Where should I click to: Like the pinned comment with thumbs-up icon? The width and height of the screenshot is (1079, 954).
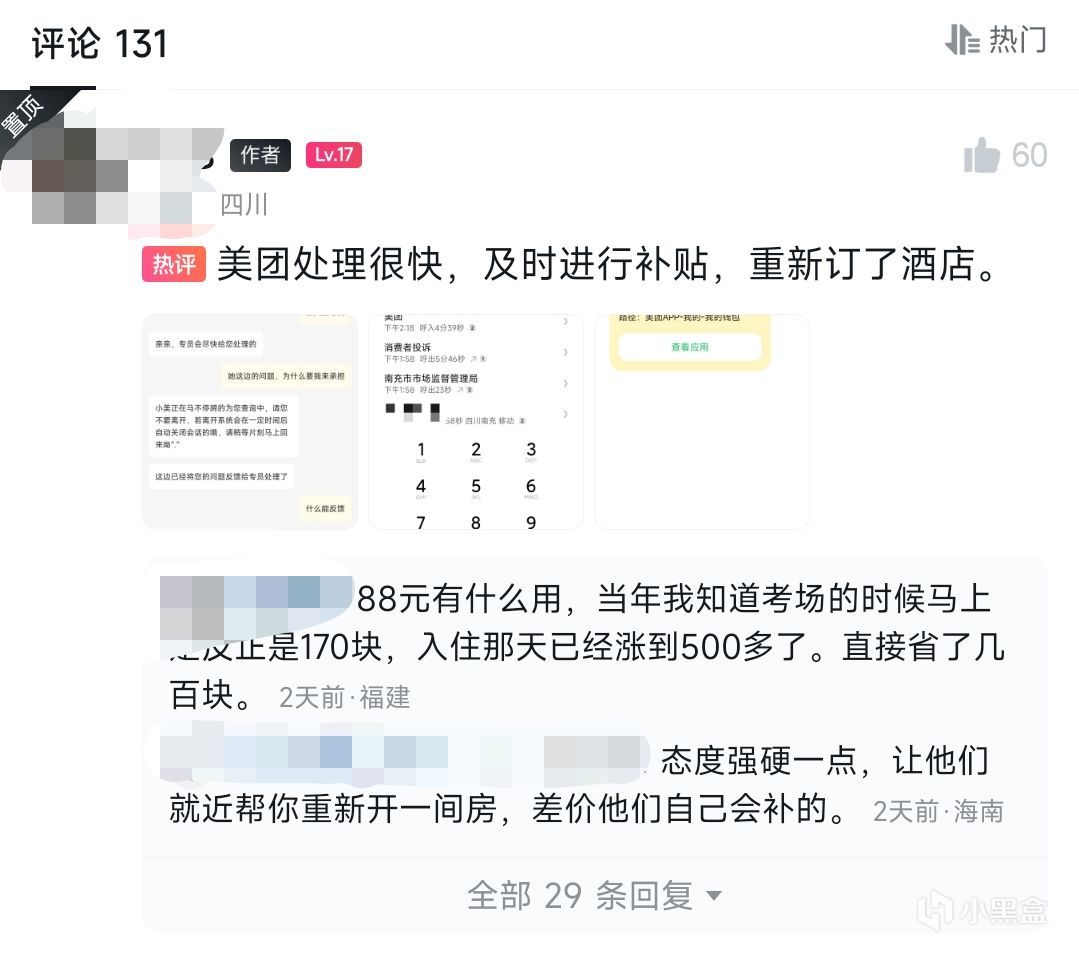click(x=981, y=155)
